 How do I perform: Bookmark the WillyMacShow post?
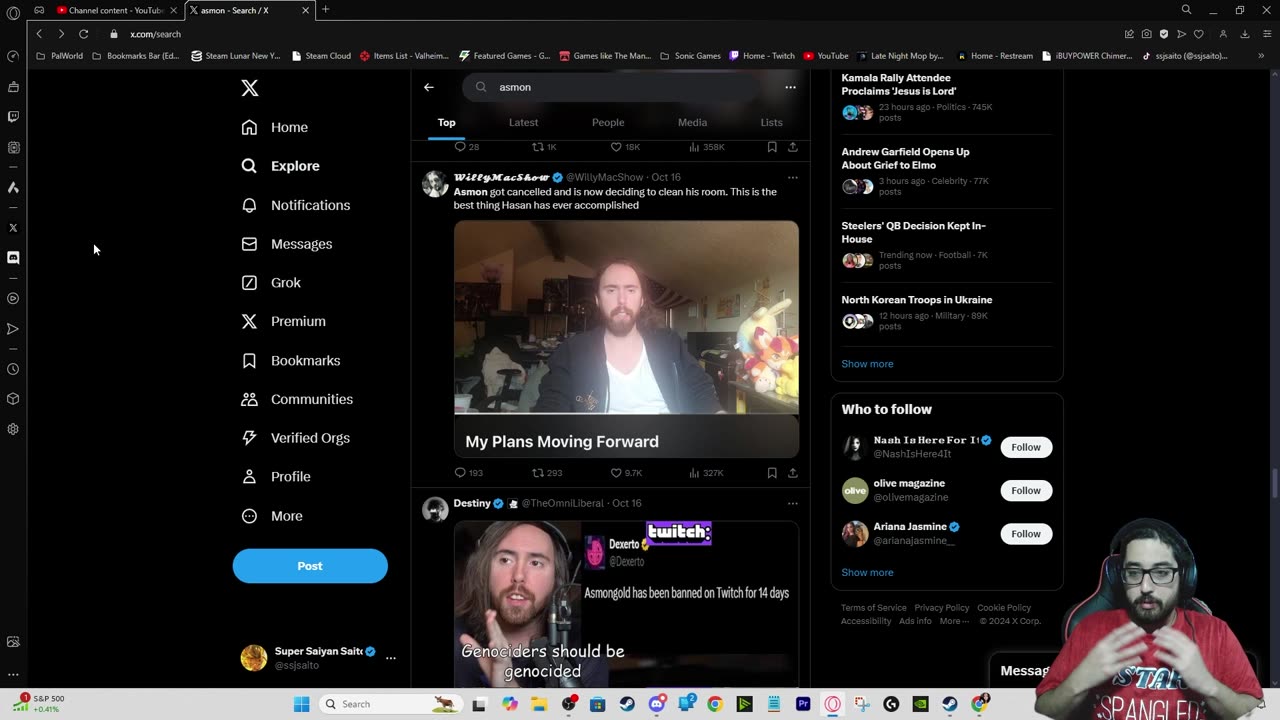pos(772,473)
